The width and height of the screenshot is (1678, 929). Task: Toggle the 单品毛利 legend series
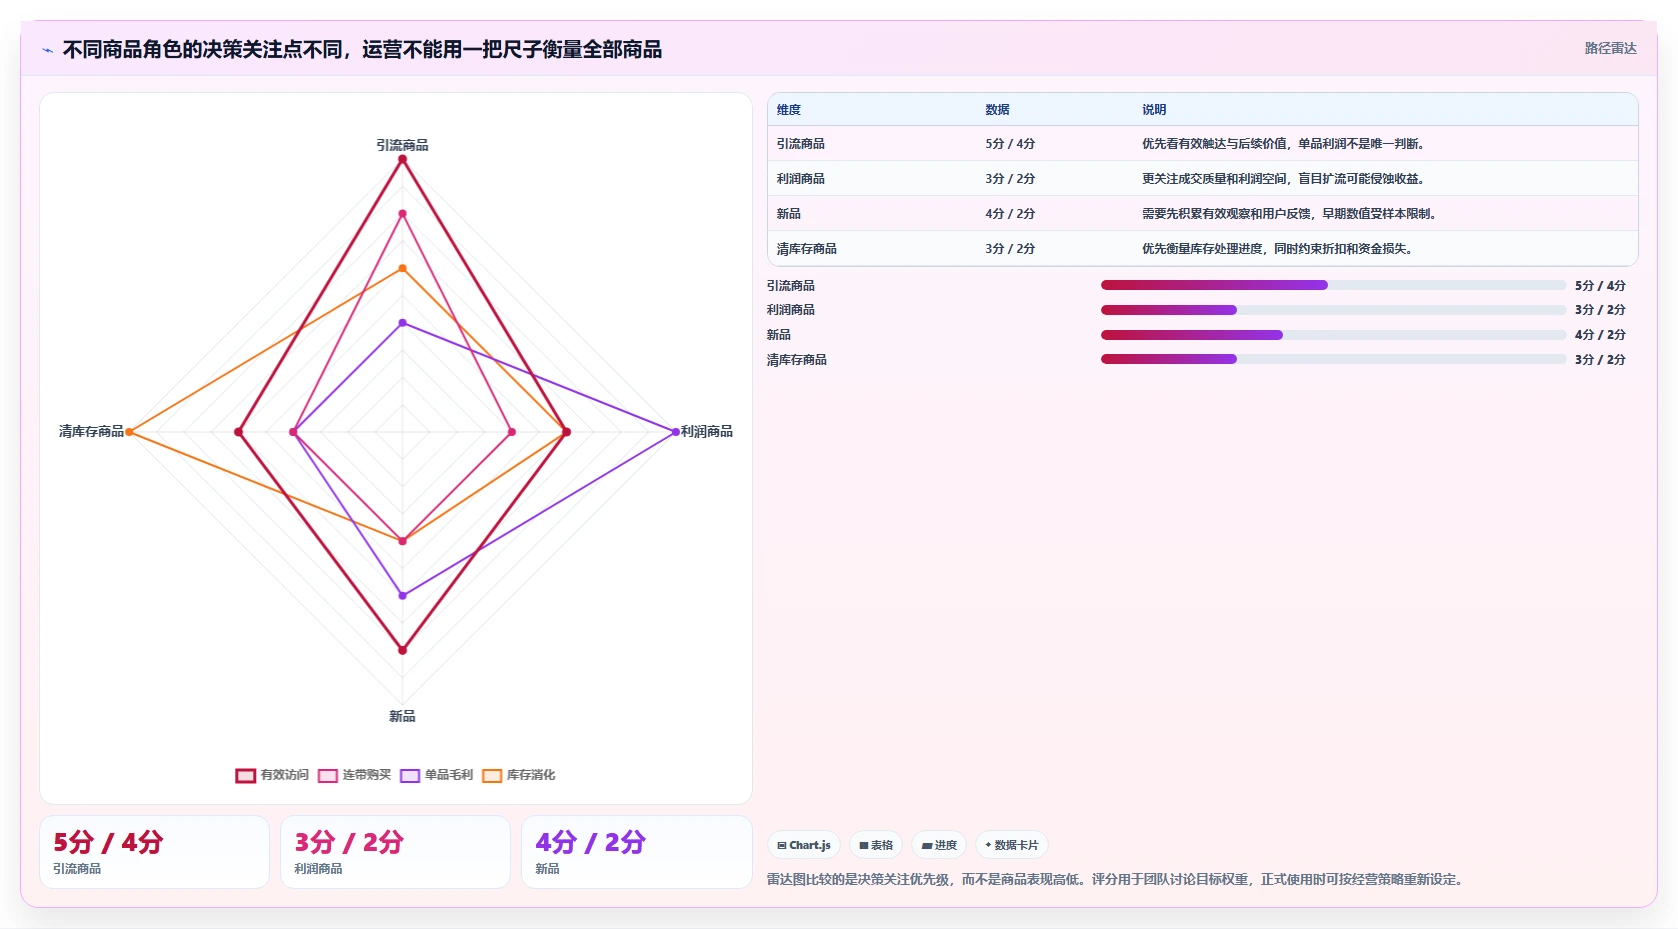point(437,775)
